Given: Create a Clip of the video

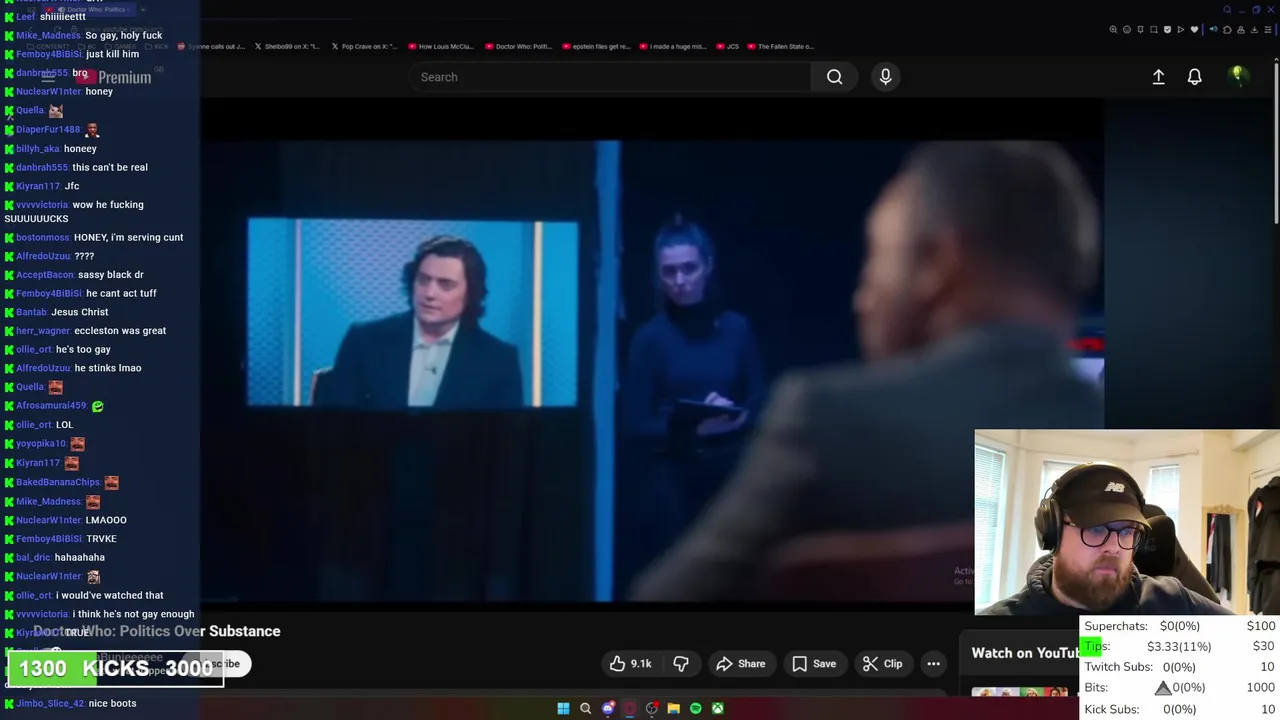Looking at the screenshot, I should 883,664.
